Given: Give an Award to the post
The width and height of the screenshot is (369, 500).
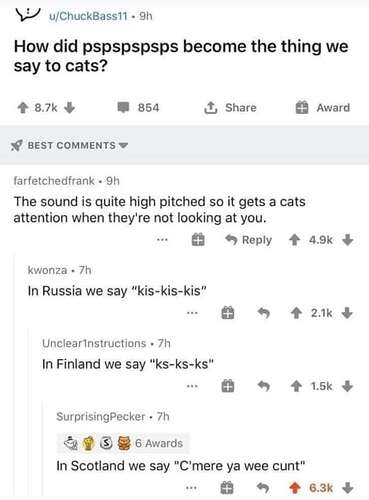Looking at the screenshot, I should (323, 108).
